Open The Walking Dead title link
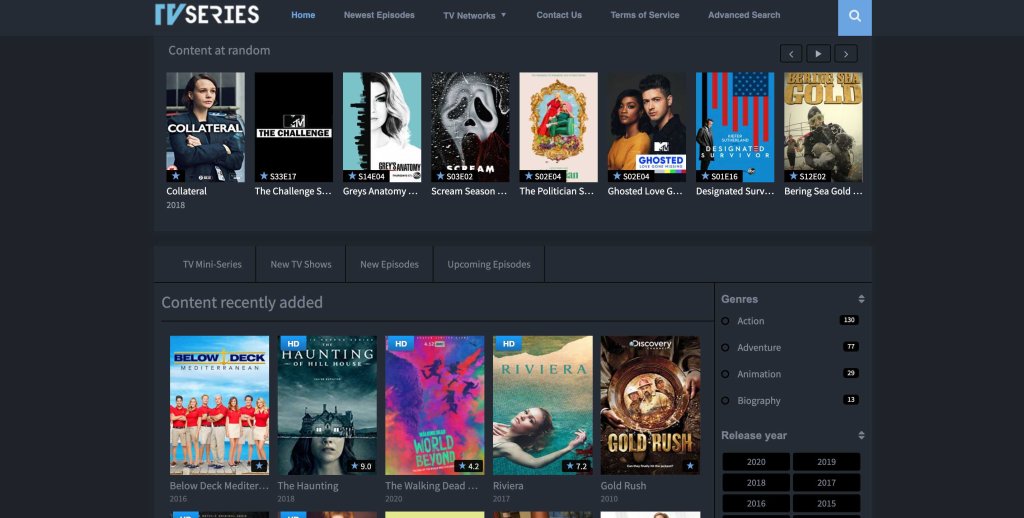Screen dimensions: 1024x518 [x=432, y=486]
